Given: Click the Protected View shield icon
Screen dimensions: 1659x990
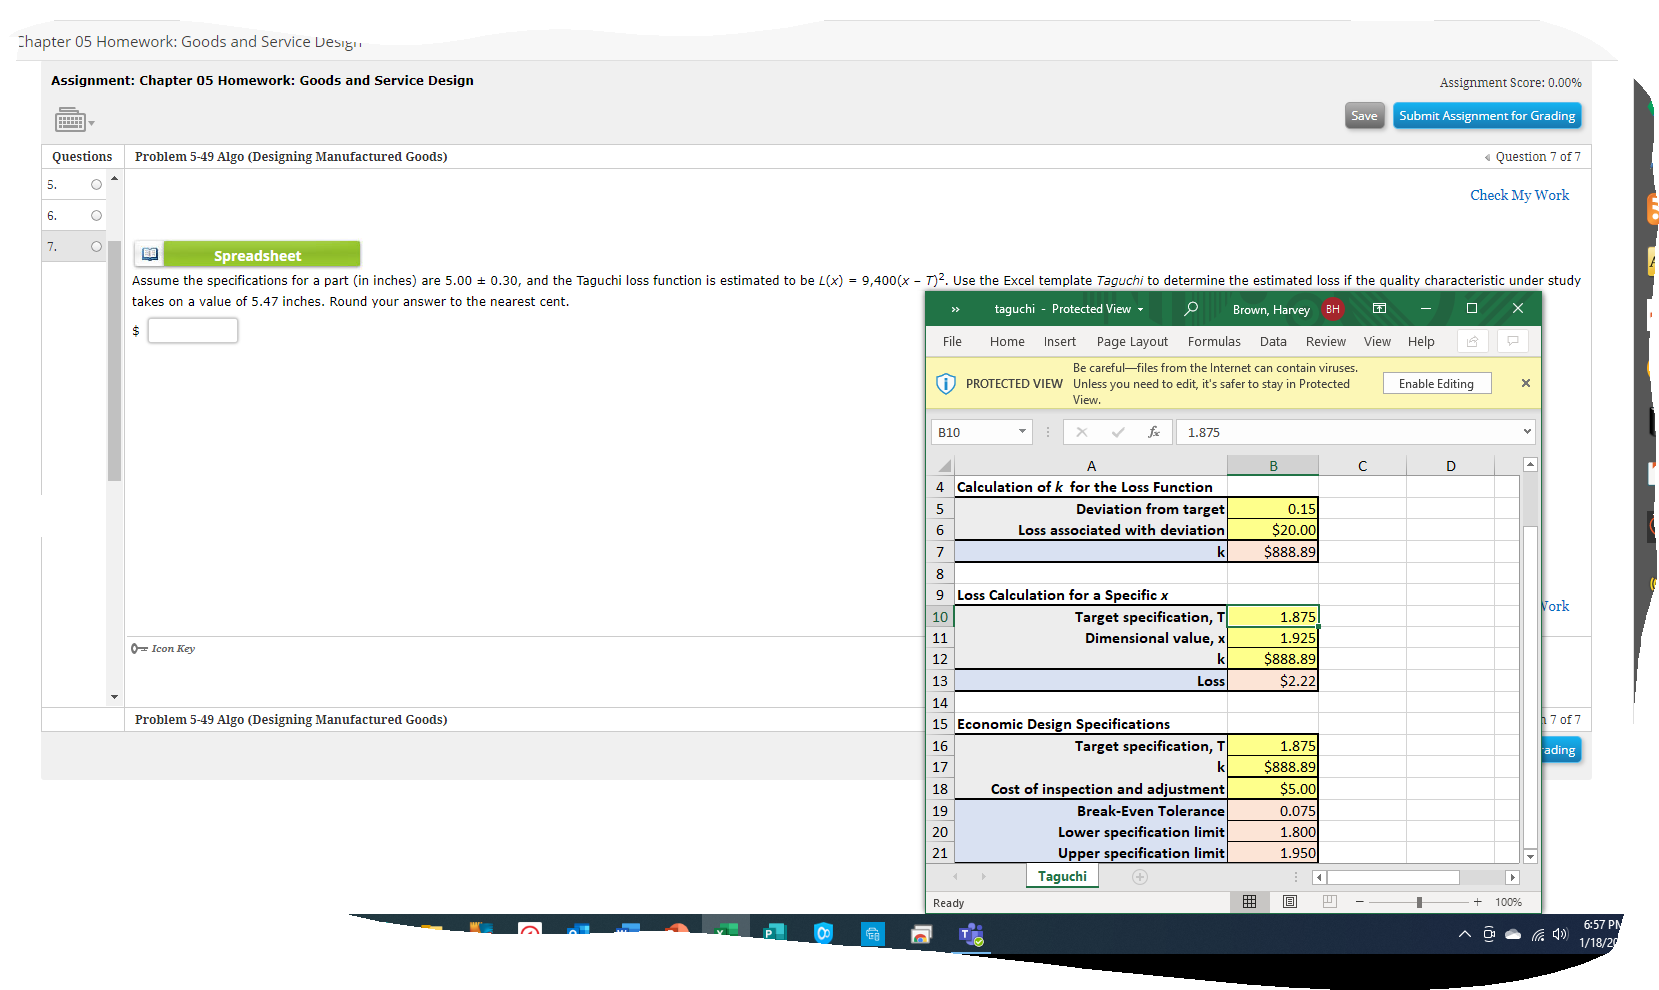Looking at the screenshot, I should [945, 384].
